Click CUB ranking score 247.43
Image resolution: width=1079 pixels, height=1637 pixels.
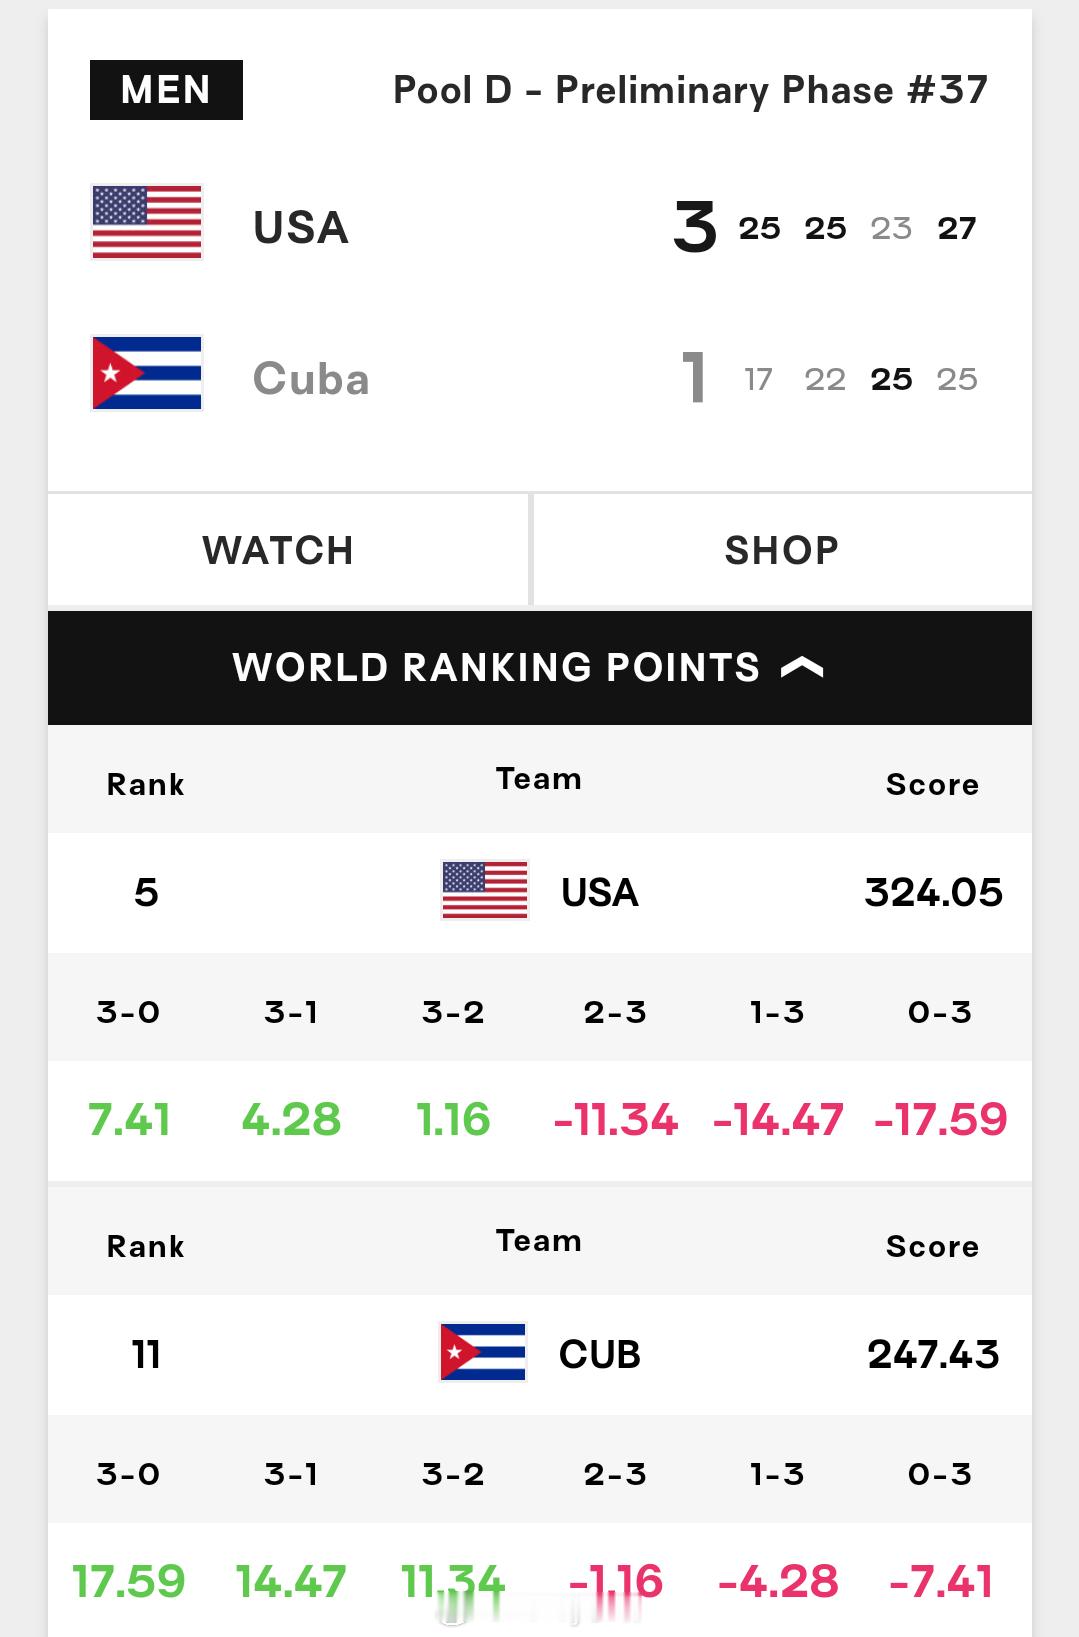point(934,1354)
